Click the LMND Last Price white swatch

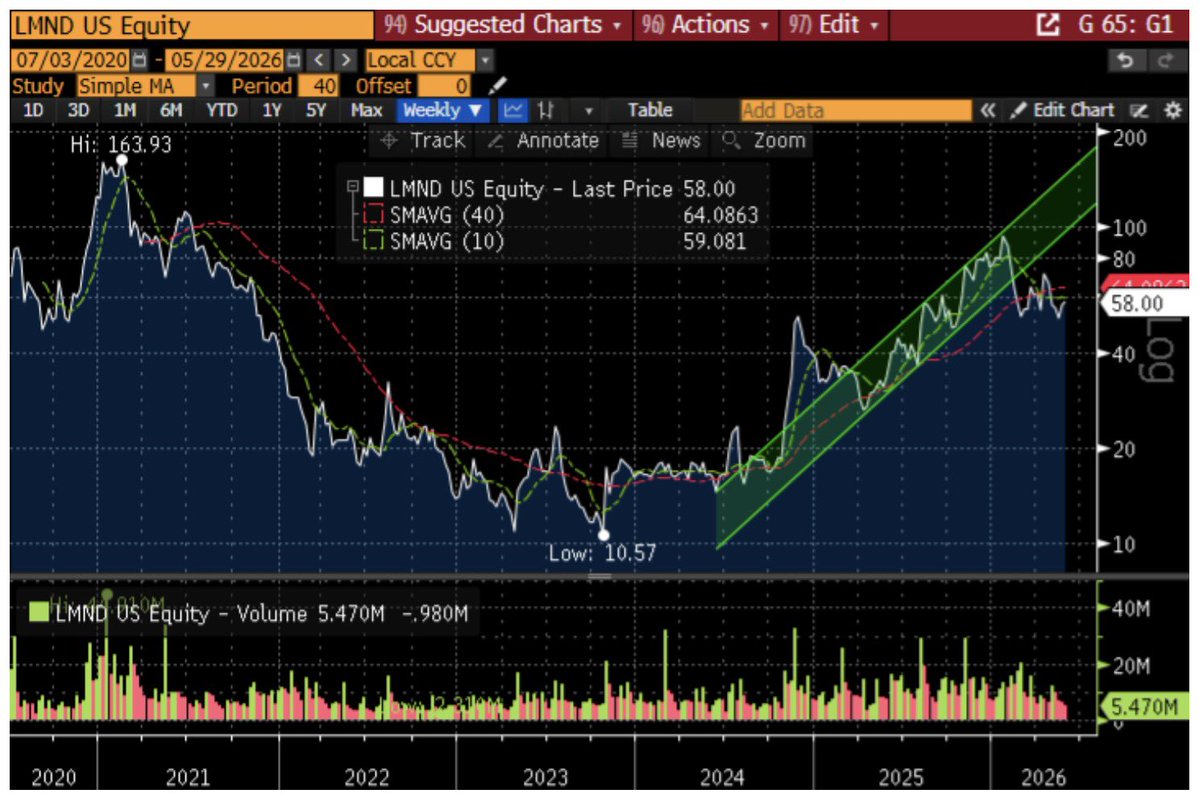pos(373,187)
